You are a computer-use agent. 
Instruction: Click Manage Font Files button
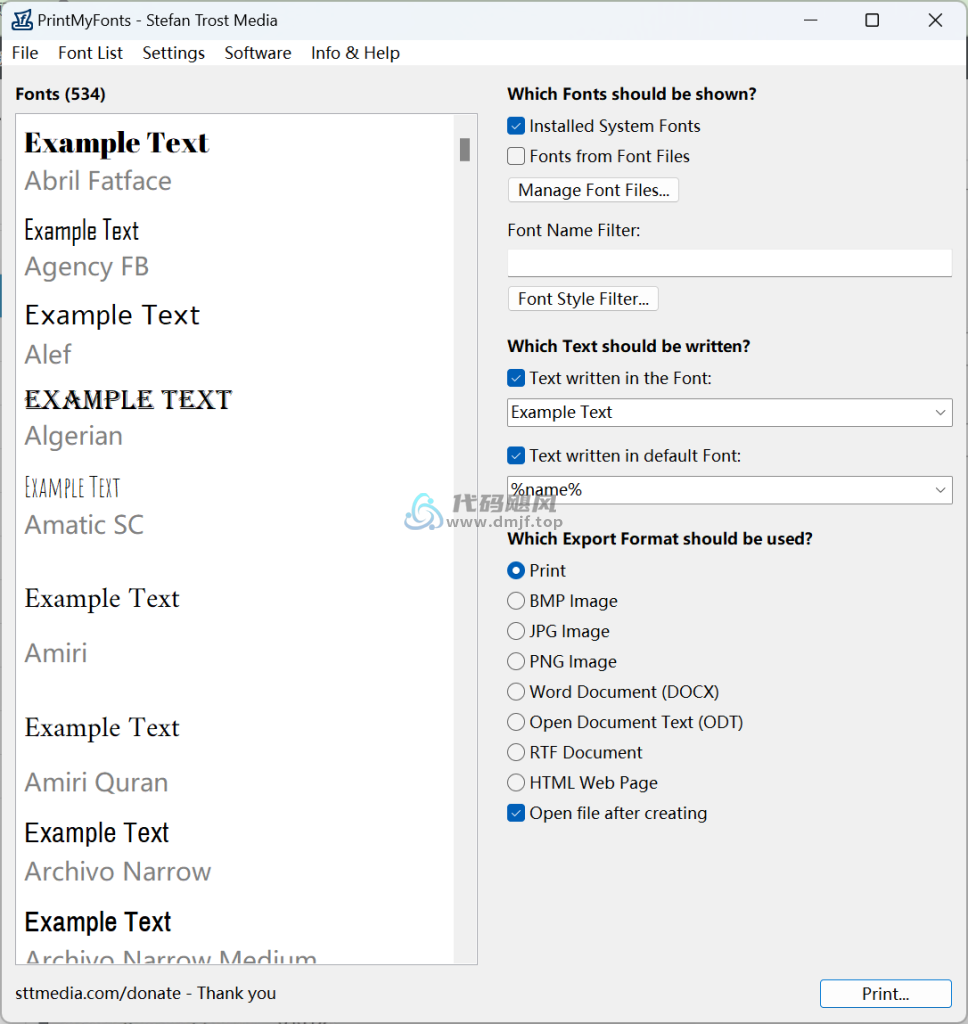[593, 190]
